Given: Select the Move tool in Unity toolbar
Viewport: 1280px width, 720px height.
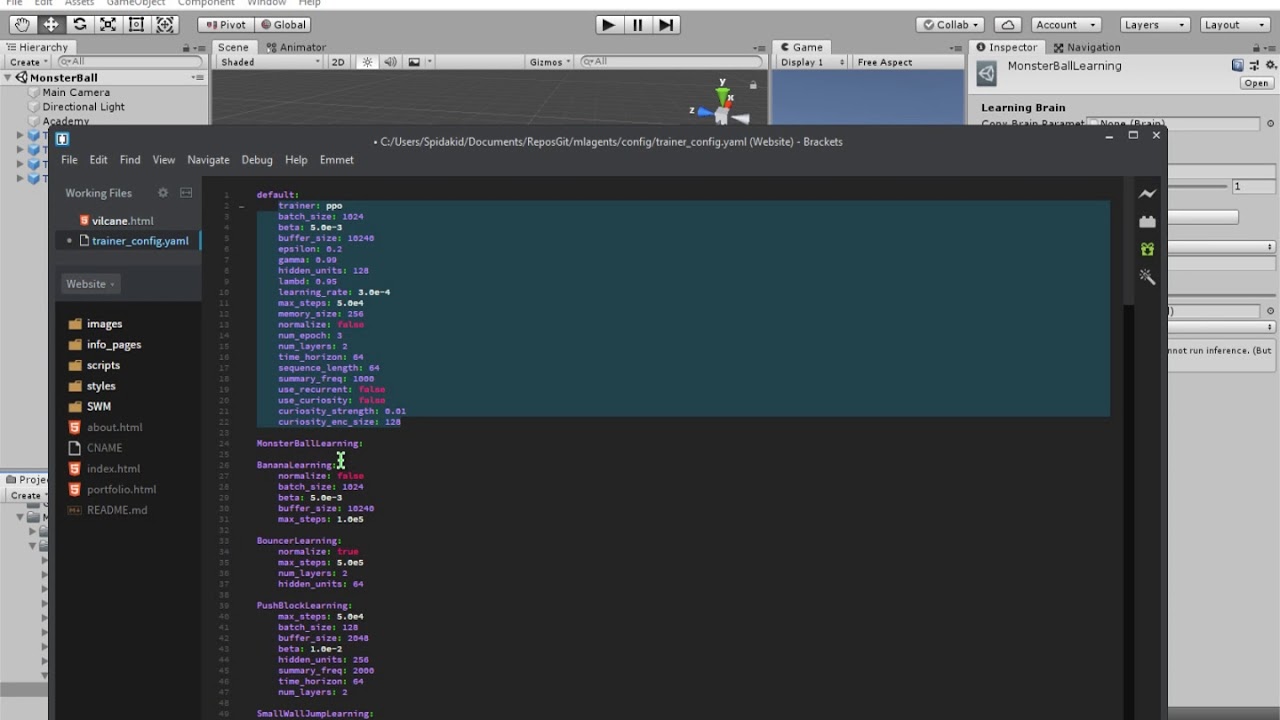Looking at the screenshot, I should 50,24.
